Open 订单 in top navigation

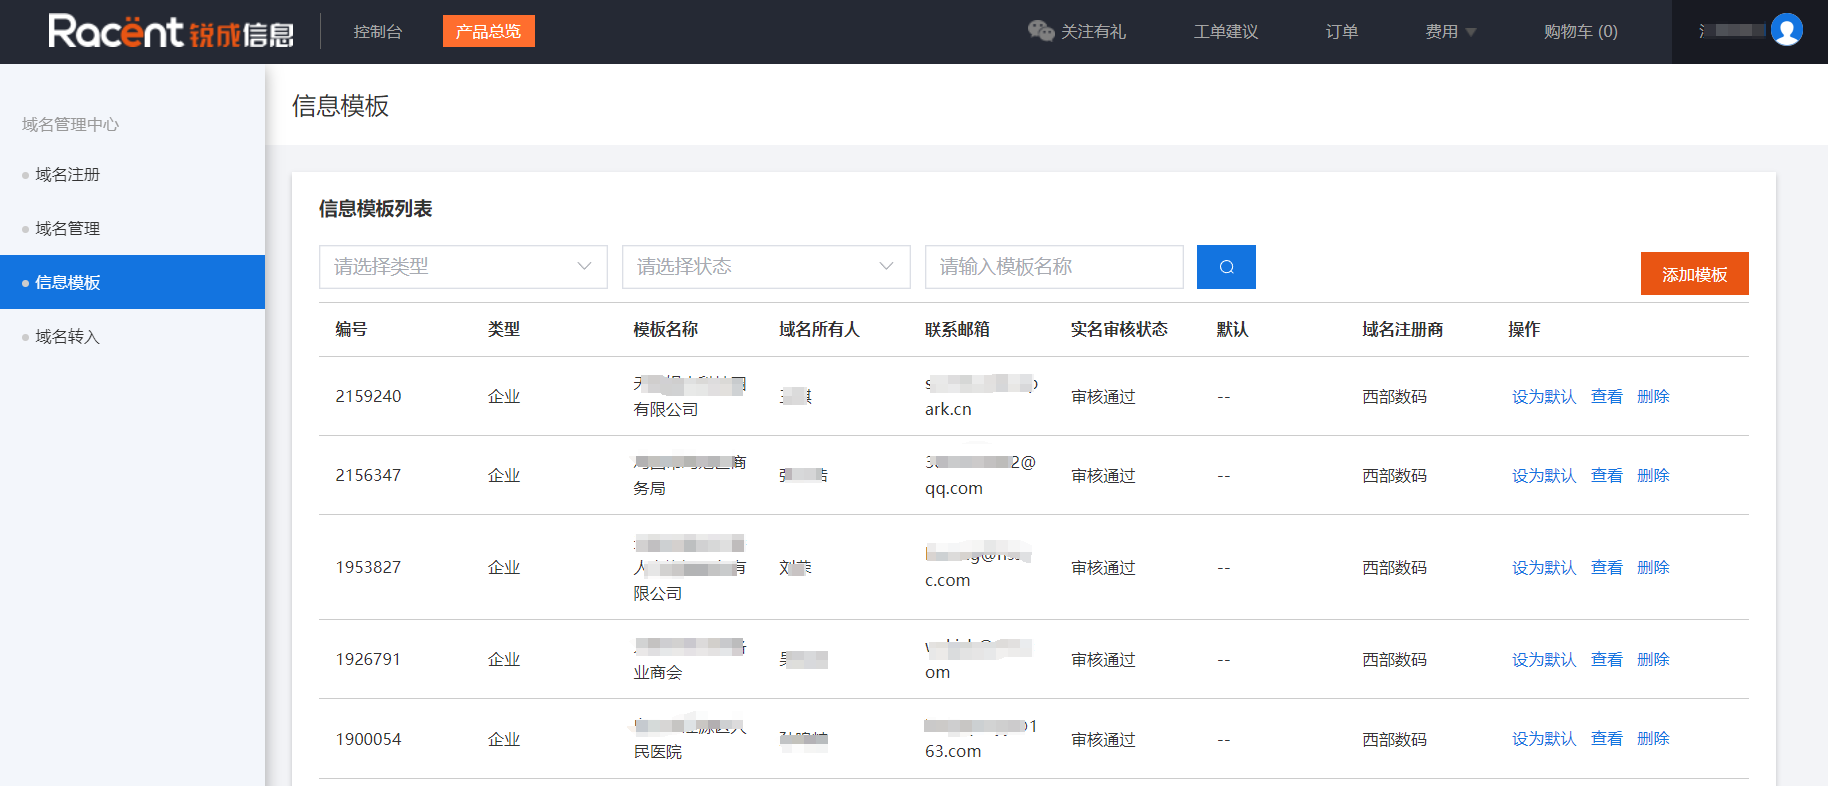(1342, 32)
